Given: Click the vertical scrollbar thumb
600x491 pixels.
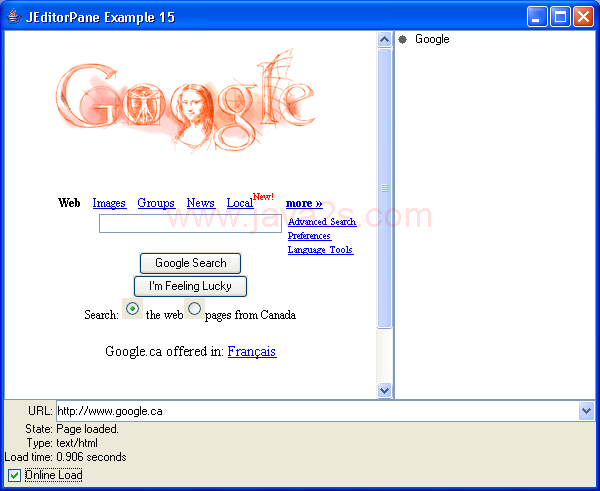Looking at the screenshot, I should (x=385, y=188).
